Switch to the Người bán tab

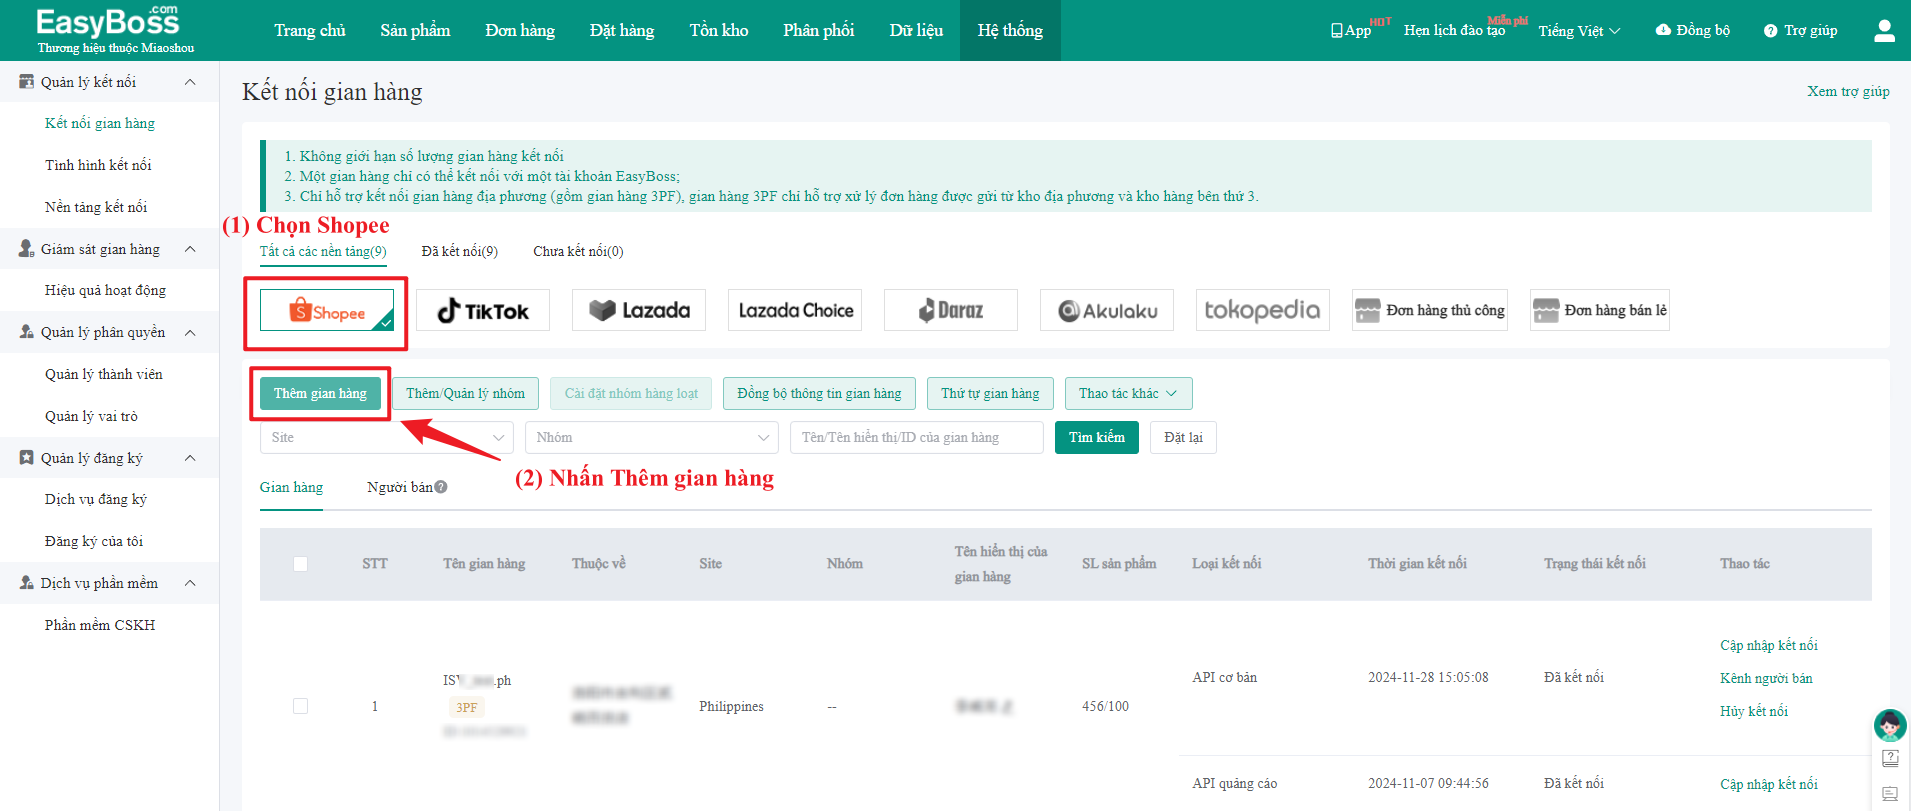point(399,487)
